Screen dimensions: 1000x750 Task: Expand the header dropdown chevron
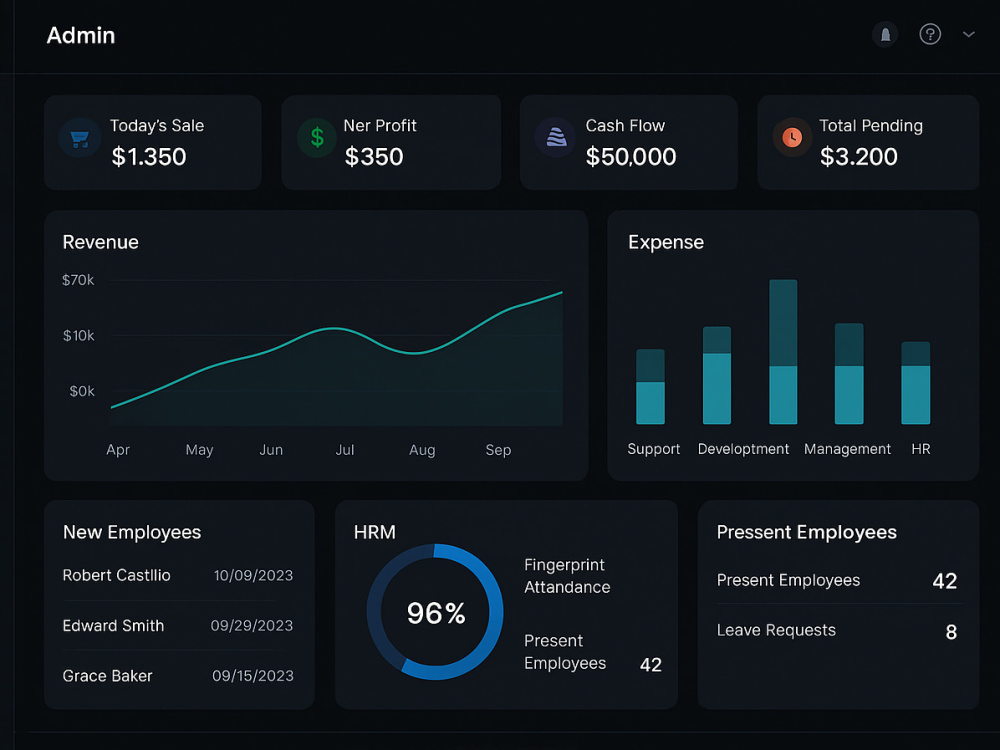coord(969,34)
